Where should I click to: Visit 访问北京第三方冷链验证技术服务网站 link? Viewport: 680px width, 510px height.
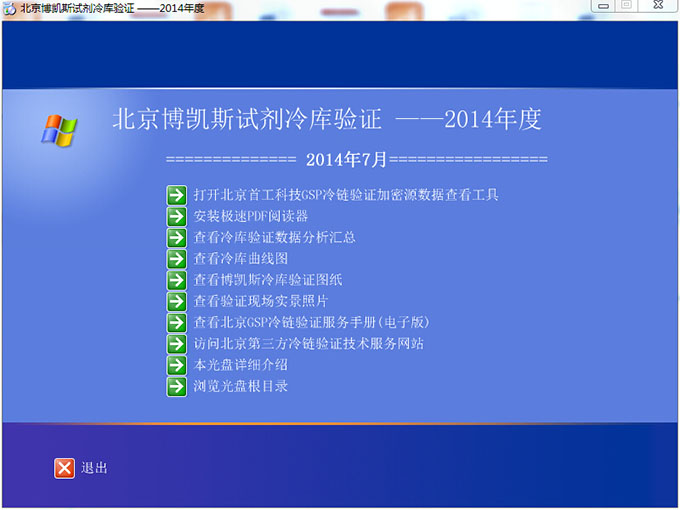(308, 343)
